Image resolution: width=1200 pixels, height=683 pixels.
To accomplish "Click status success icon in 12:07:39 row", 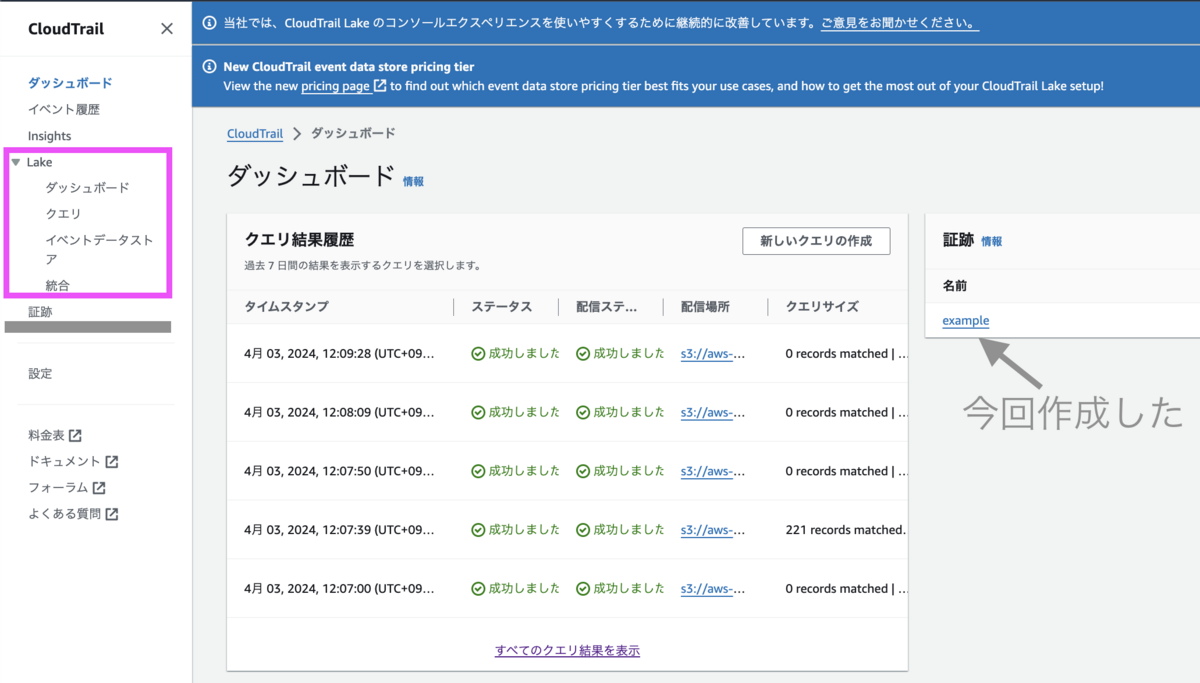I will point(478,530).
